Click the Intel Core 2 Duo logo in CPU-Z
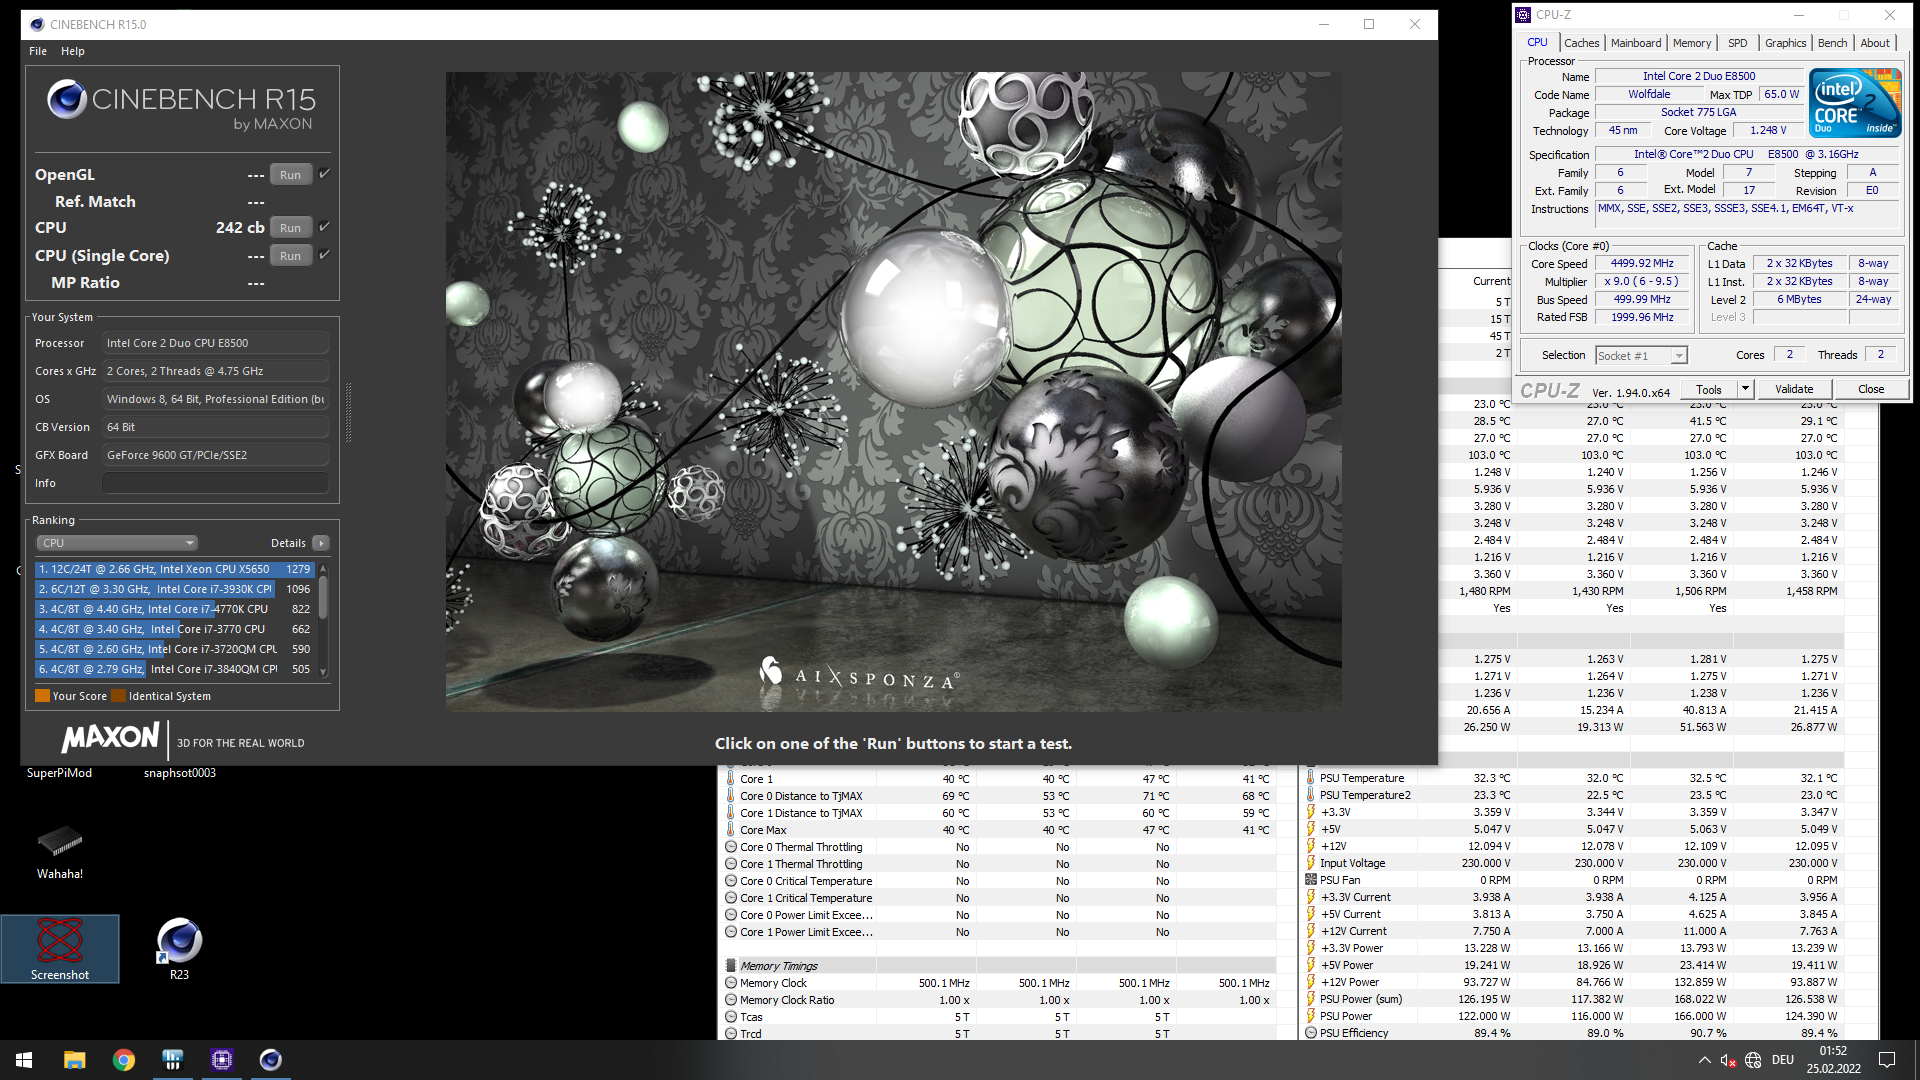The width and height of the screenshot is (1920, 1080). 1855,103
